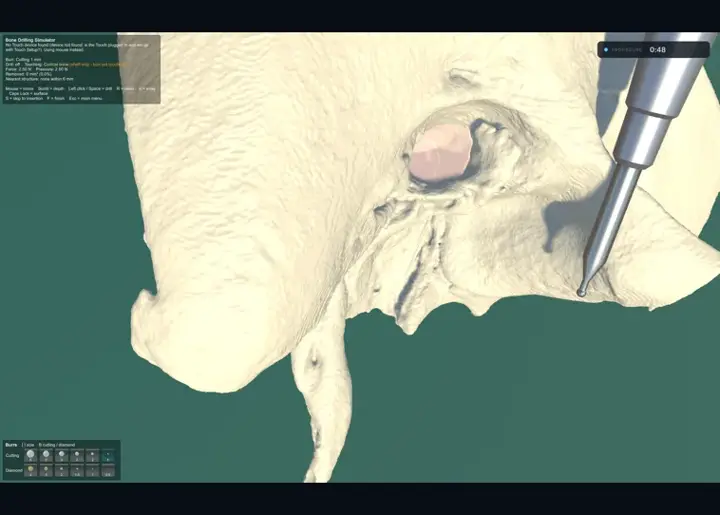Select the second-largest Cutting burr
The image size is (720, 515).
point(46,455)
